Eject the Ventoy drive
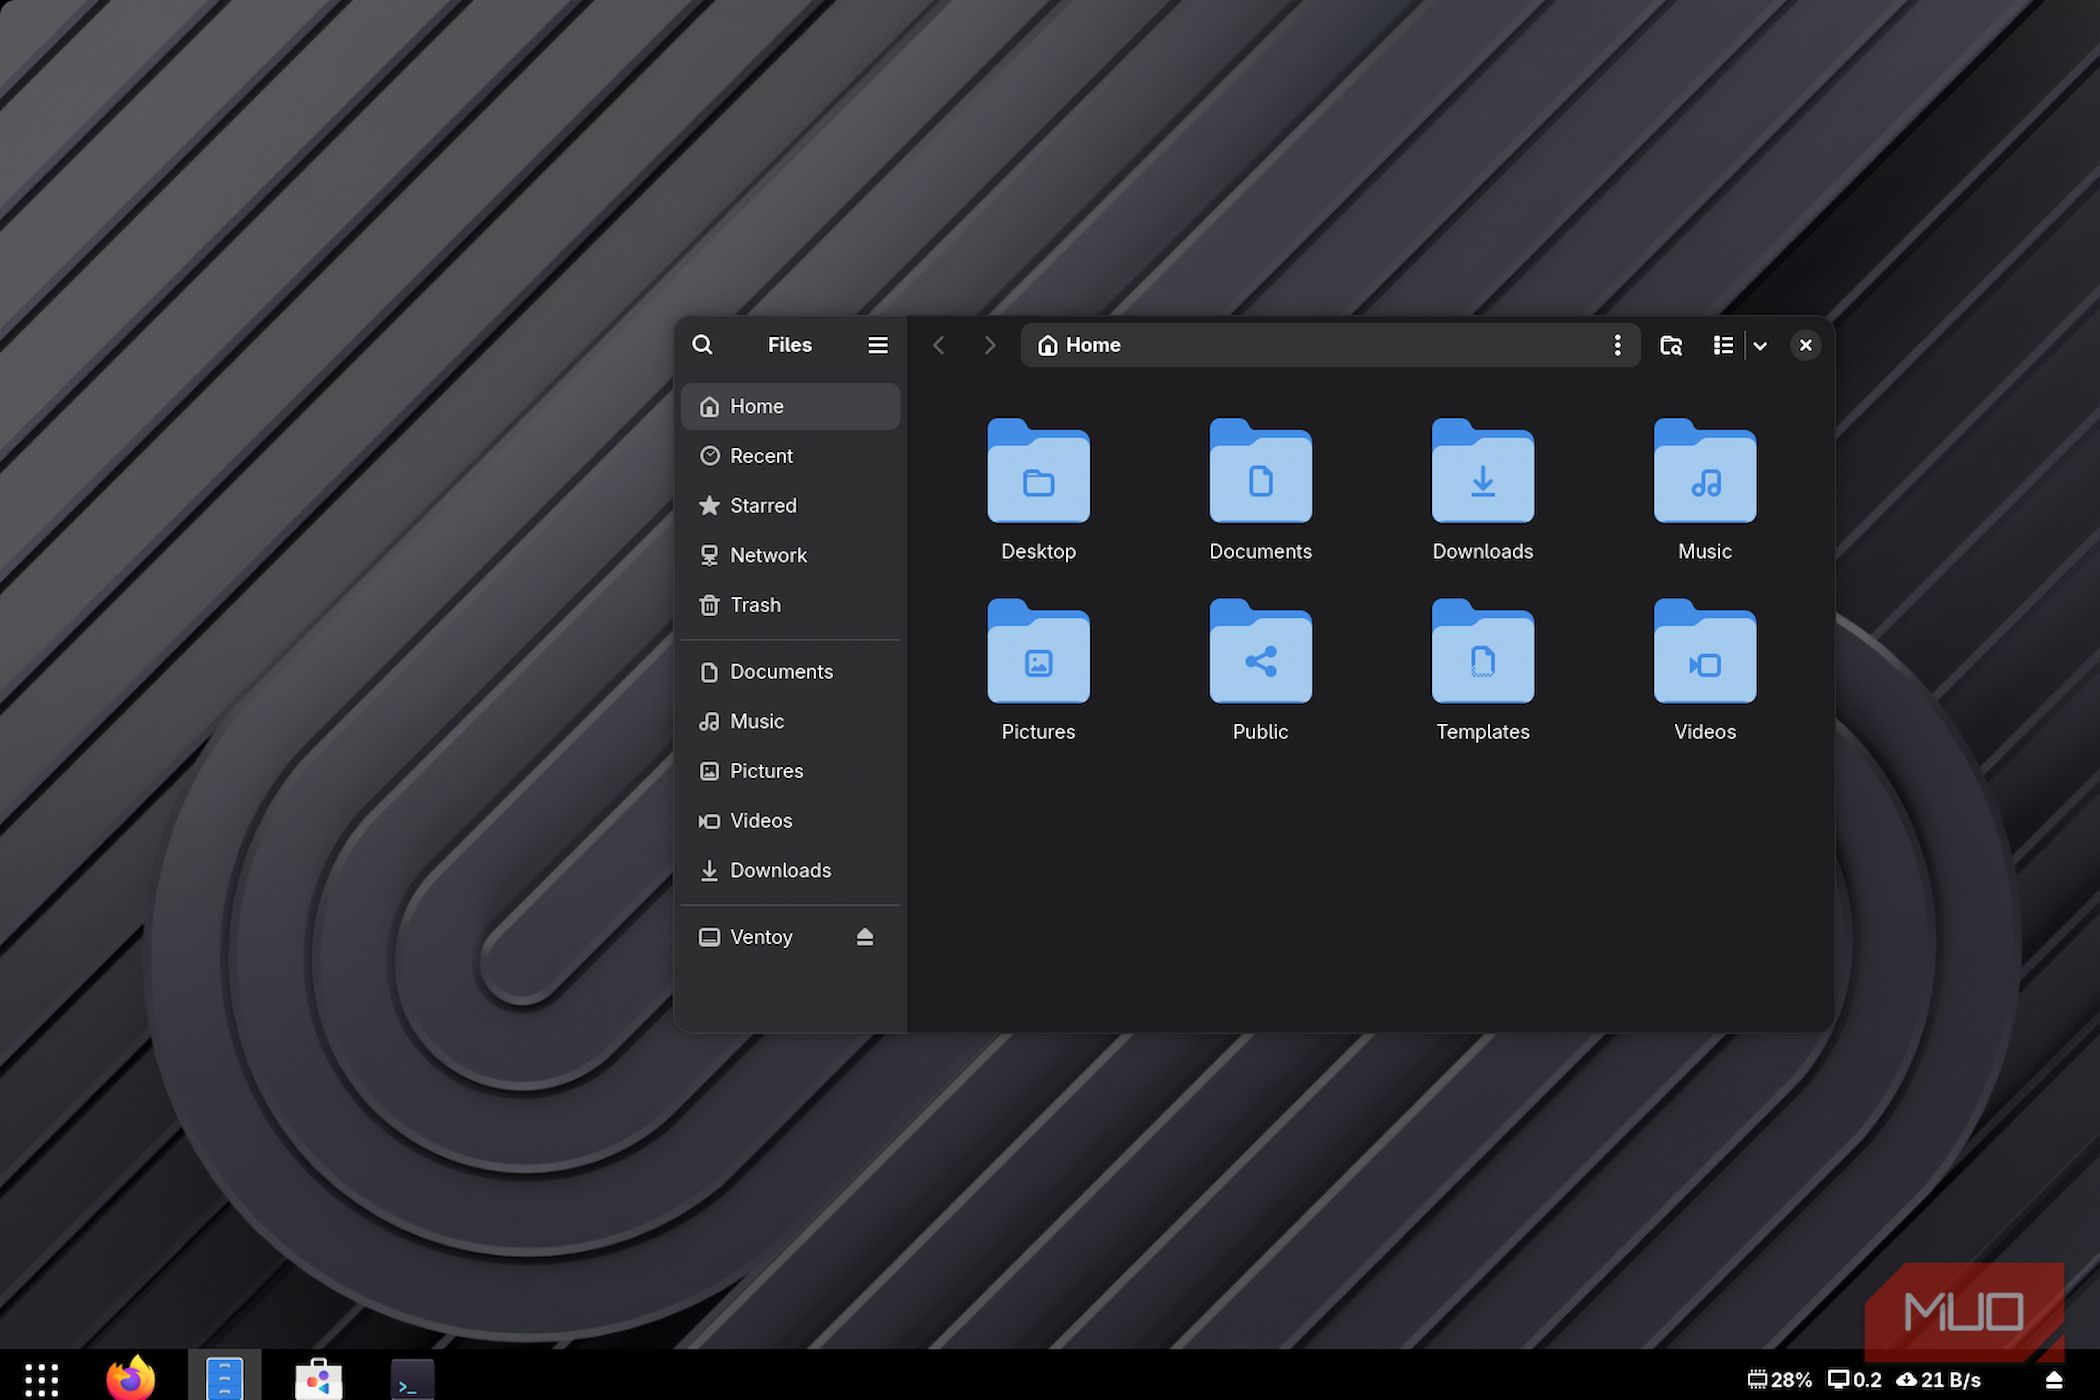Viewport: 2100px width, 1400px height. pyautogui.click(x=865, y=937)
